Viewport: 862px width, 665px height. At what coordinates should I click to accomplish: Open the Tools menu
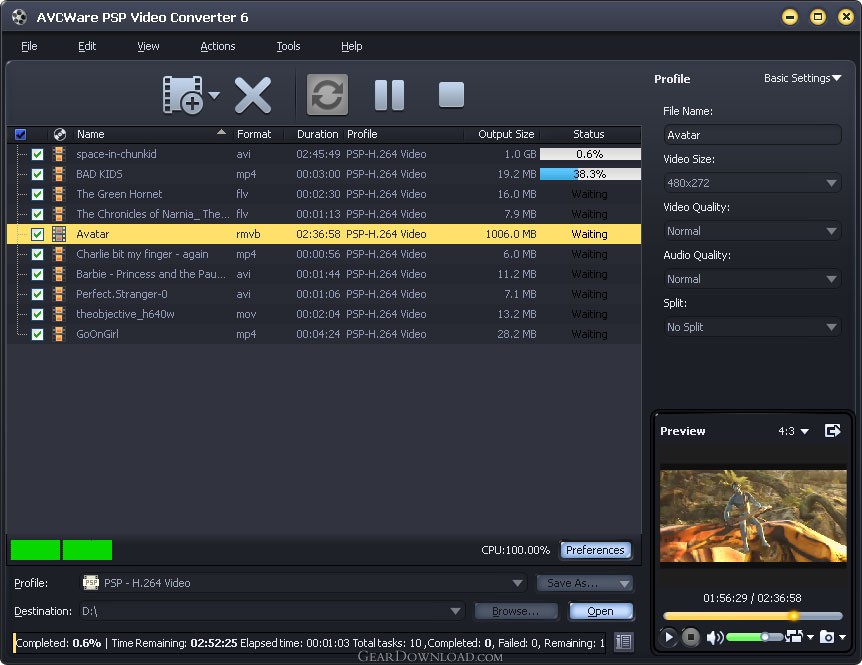tap(288, 46)
